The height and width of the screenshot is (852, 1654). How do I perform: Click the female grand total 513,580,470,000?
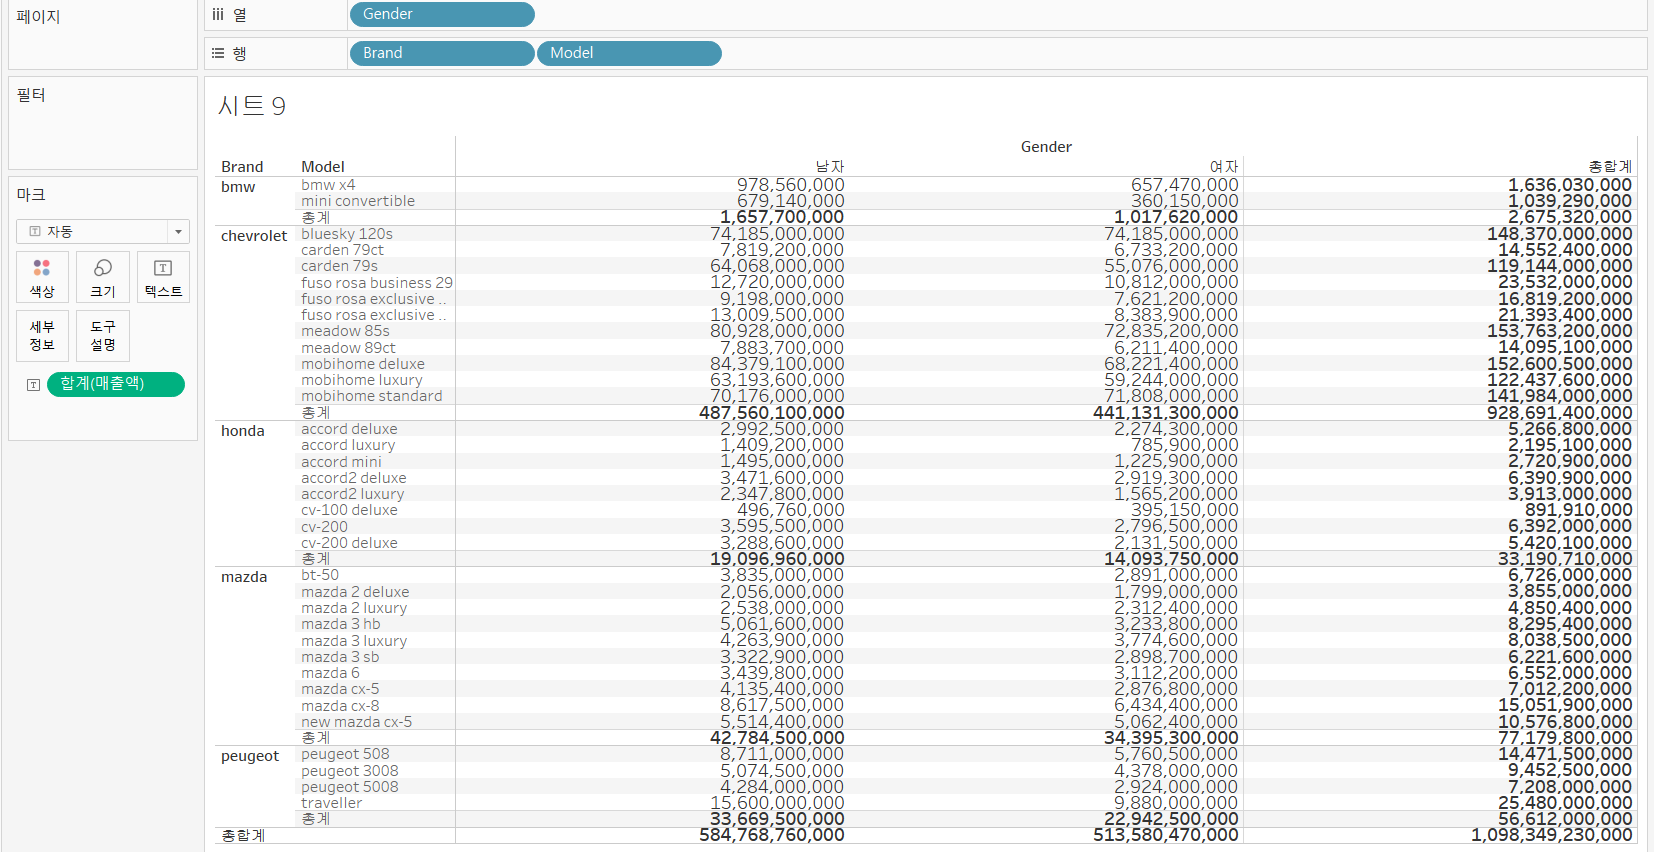[x=1166, y=835]
